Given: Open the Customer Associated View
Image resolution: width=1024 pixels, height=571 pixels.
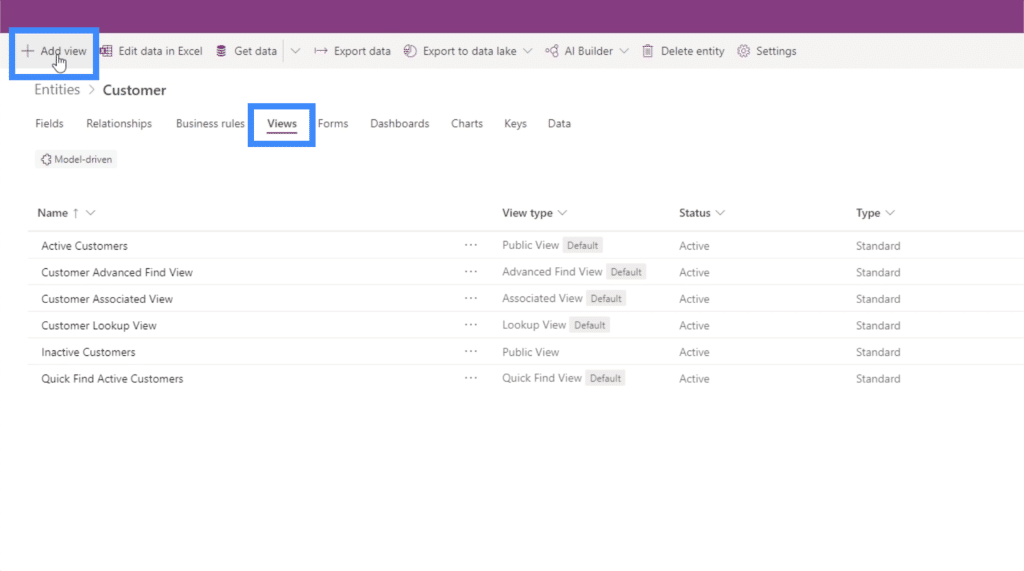Looking at the screenshot, I should [x=107, y=299].
